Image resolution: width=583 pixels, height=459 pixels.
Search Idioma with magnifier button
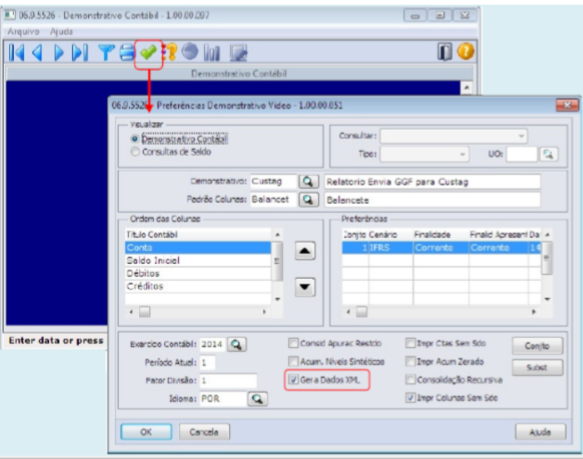click(257, 399)
